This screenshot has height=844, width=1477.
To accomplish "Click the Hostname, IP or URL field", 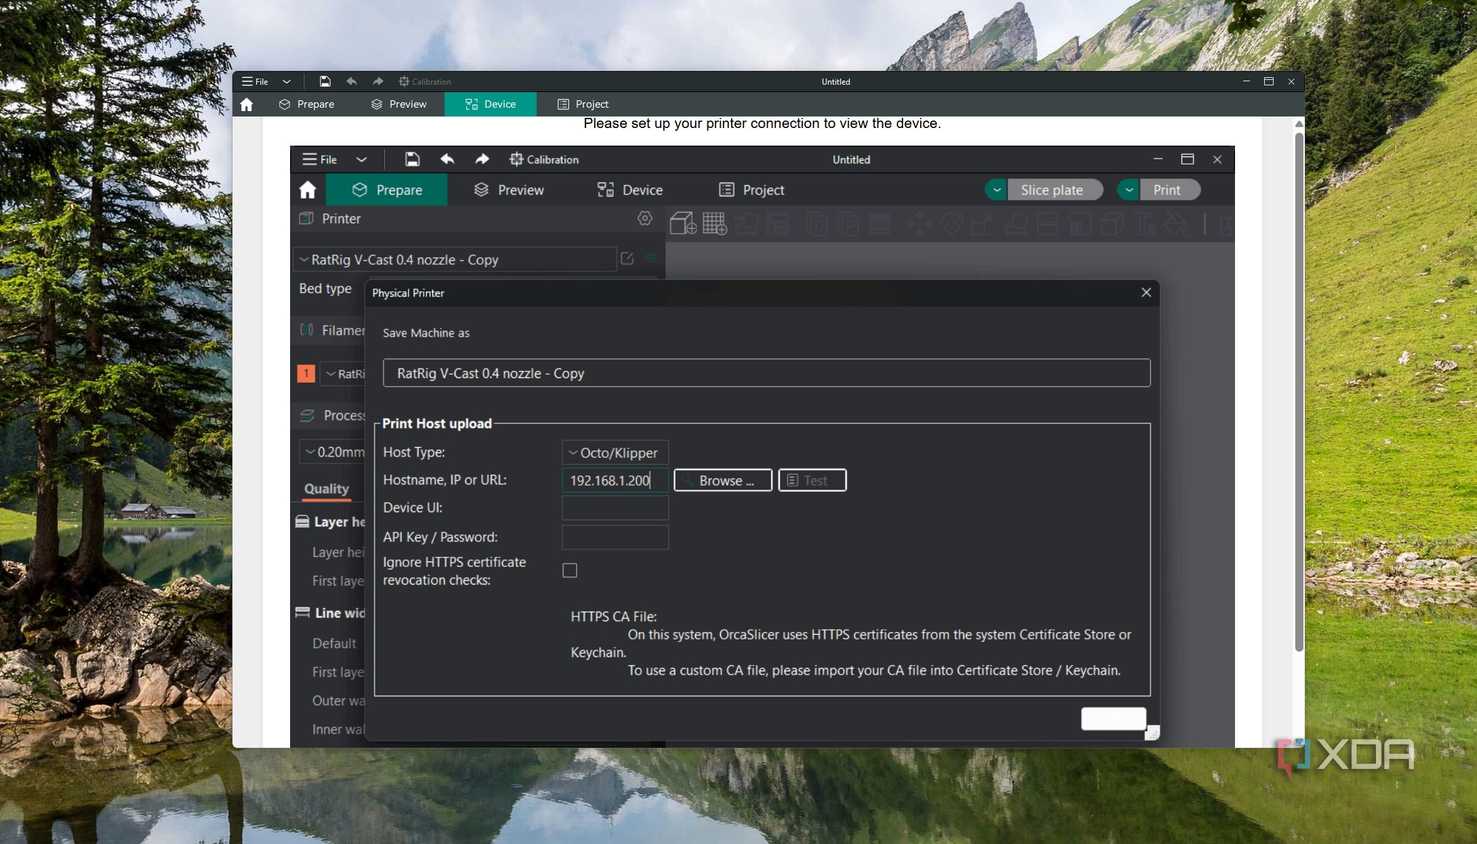I will (x=615, y=480).
